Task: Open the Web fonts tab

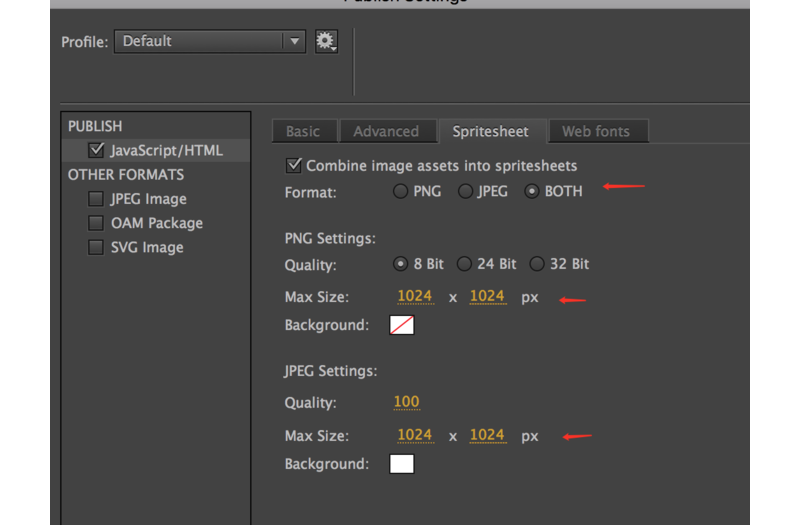Action: click(597, 131)
